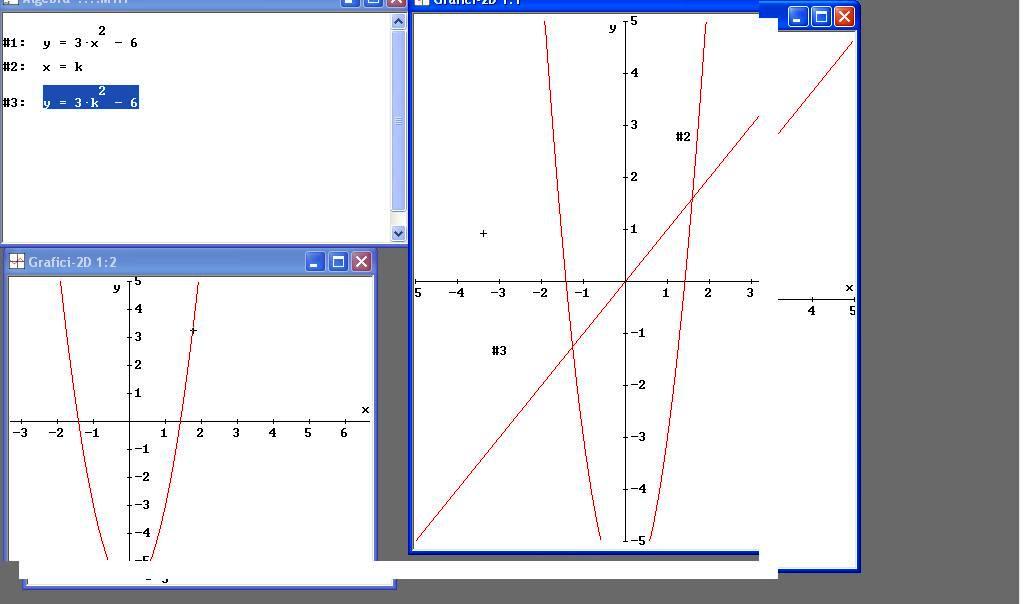The width and height of the screenshot is (1024, 604).
Task: Maximize the Grafici-2D 1:2 window
Action: 338,262
